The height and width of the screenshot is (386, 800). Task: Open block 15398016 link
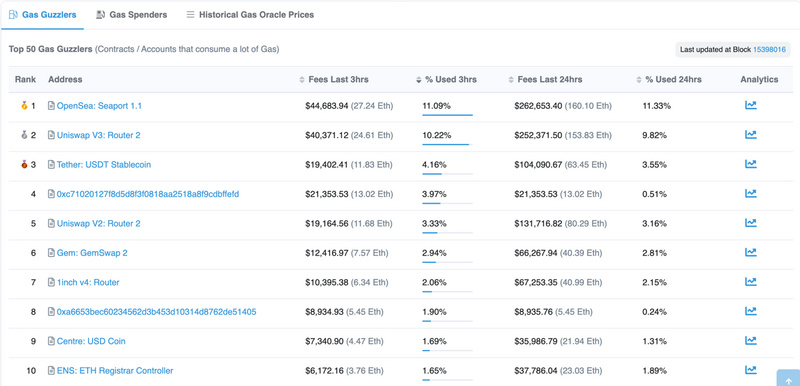(769, 49)
